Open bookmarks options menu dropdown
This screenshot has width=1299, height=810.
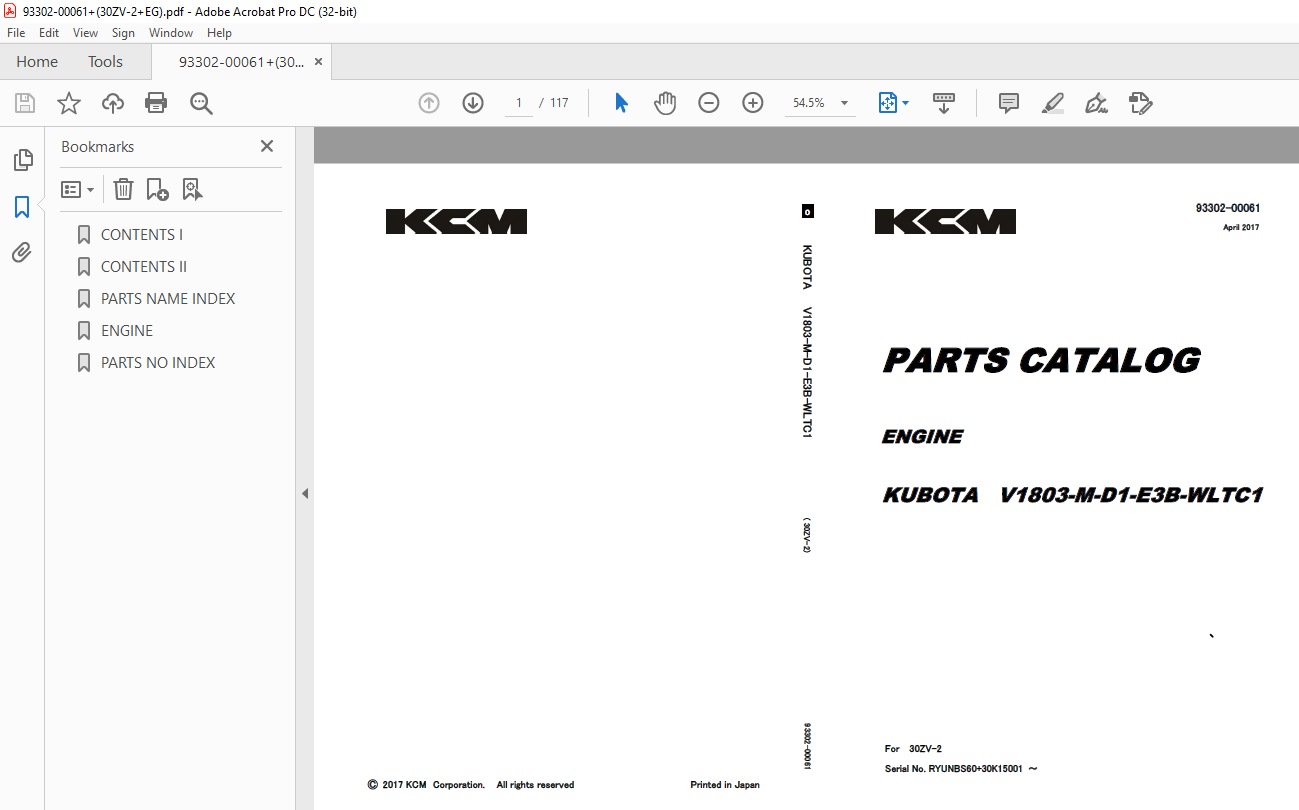pos(78,189)
